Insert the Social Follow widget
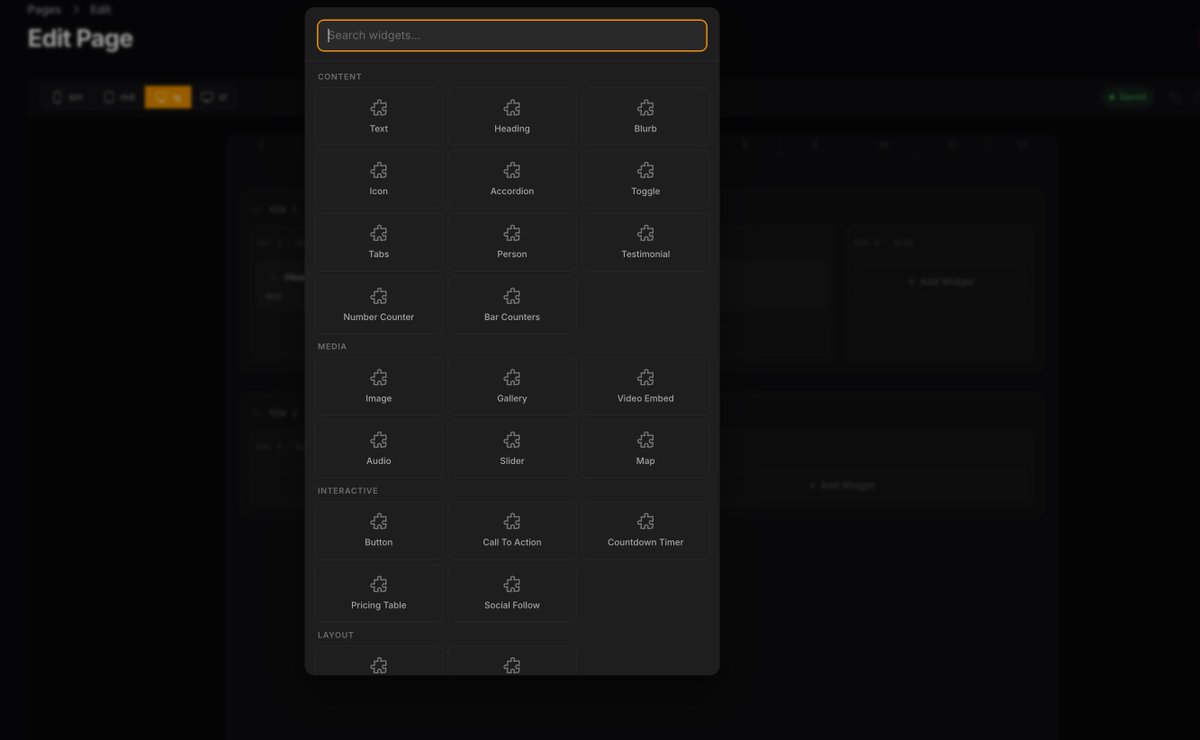This screenshot has width=1200, height=740. [512, 593]
